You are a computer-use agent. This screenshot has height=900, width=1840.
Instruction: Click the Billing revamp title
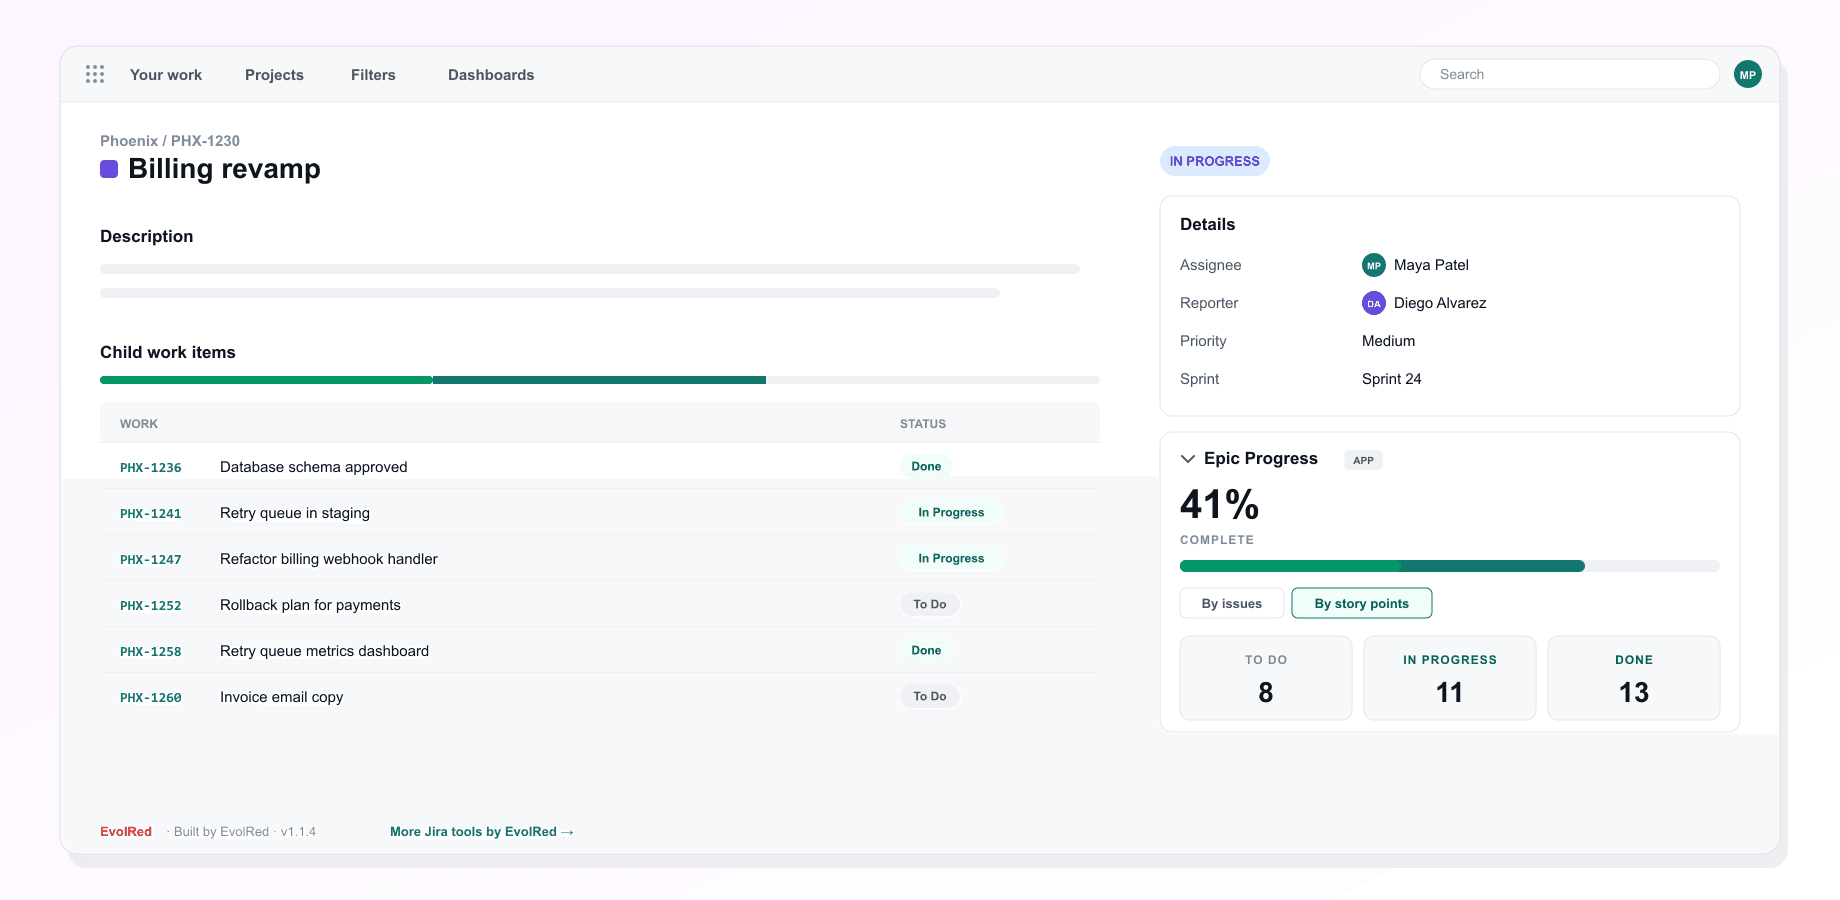coord(225,169)
